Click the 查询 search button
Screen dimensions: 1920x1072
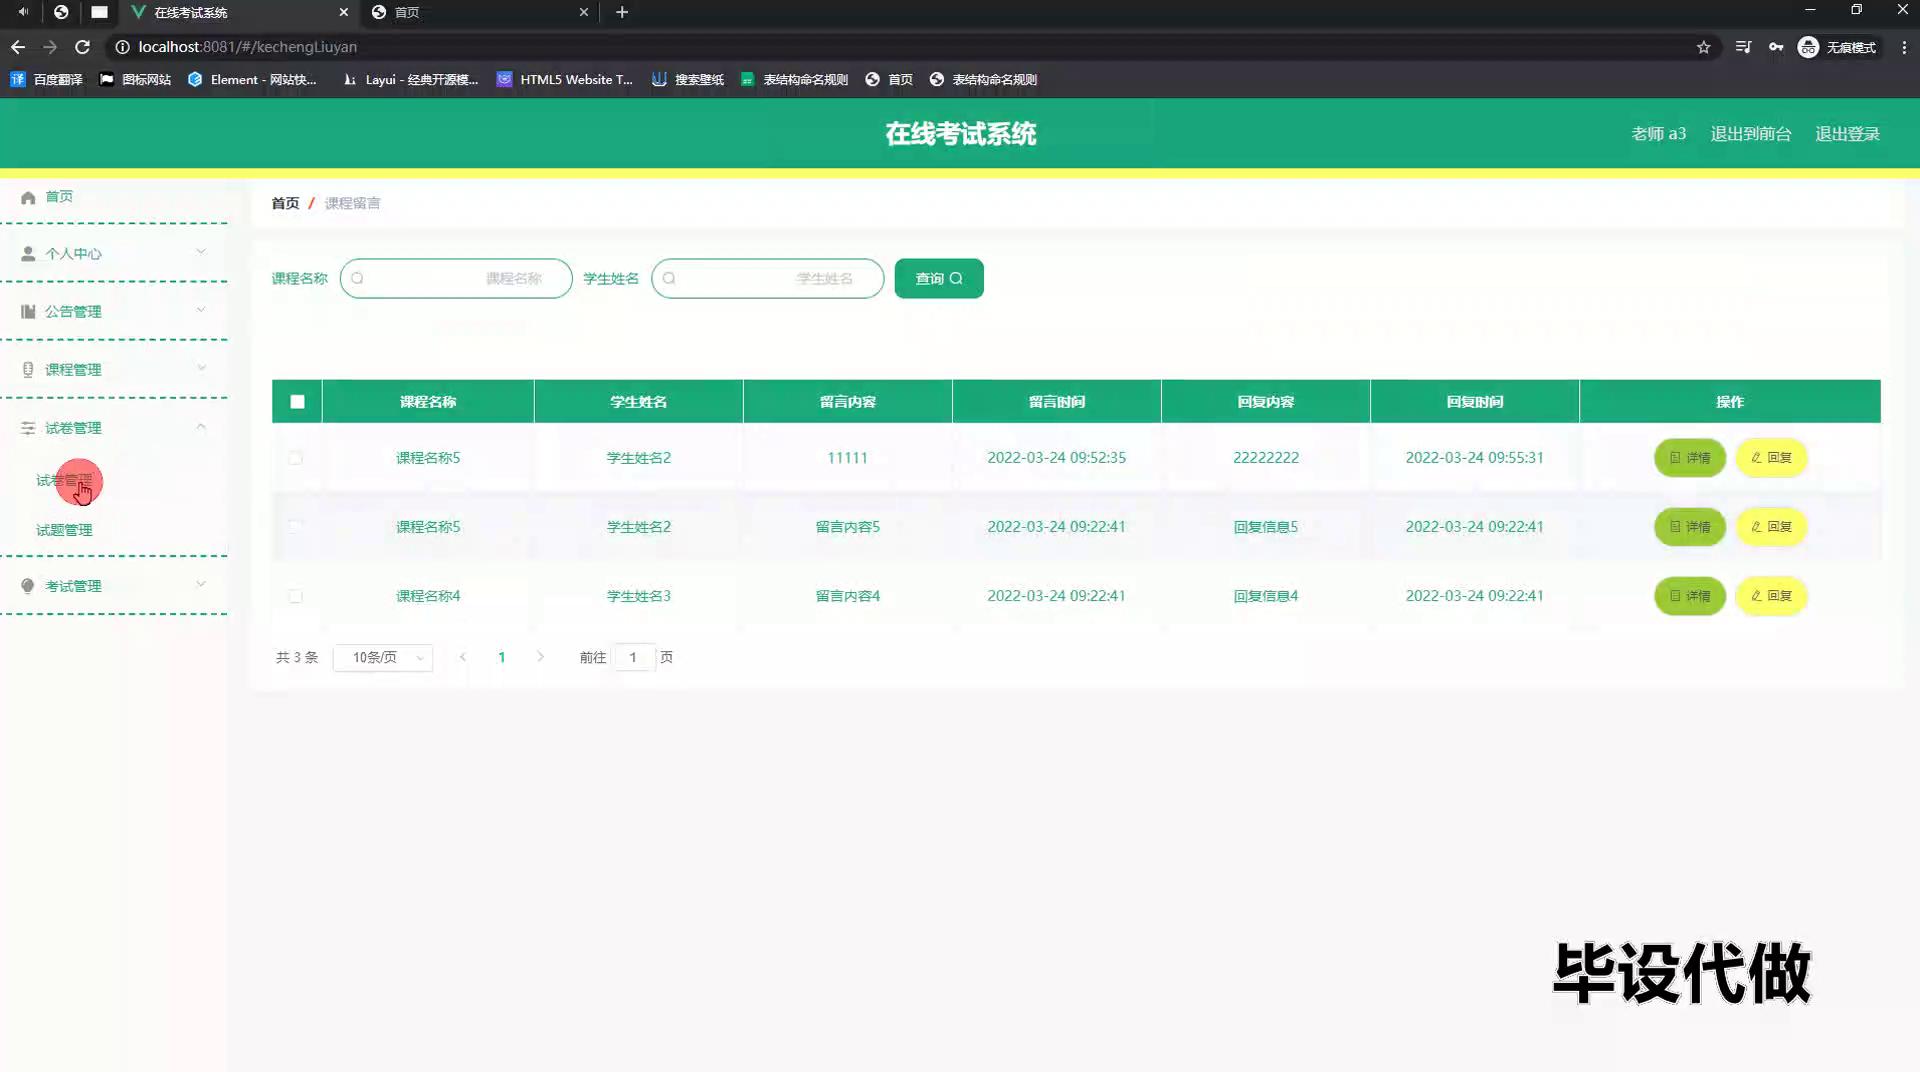click(938, 279)
